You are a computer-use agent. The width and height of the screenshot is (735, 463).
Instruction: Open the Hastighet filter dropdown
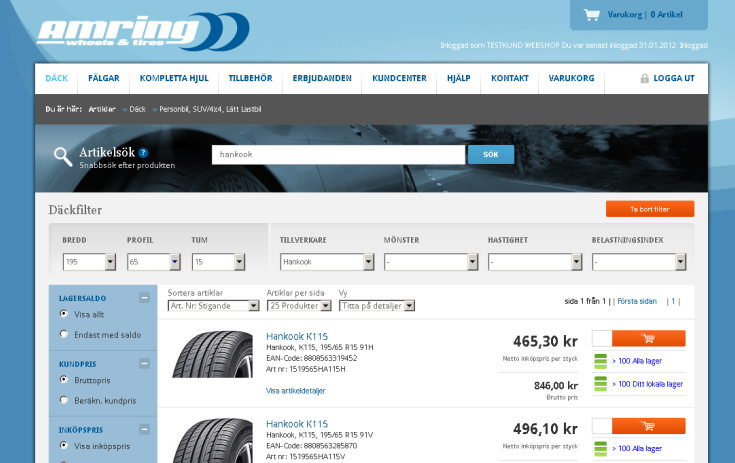pyautogui.click(x=535, y=262)
